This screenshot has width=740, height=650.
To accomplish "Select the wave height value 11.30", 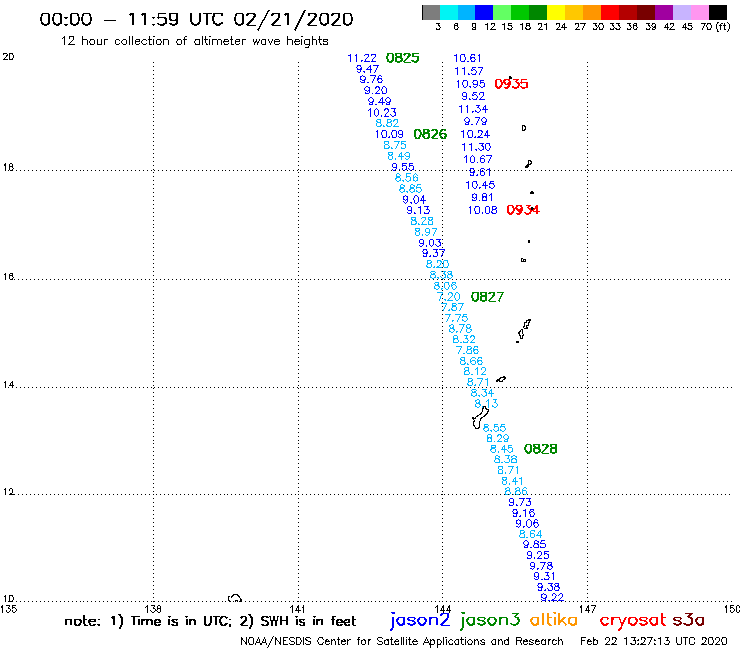I will (x=476, y=147).
